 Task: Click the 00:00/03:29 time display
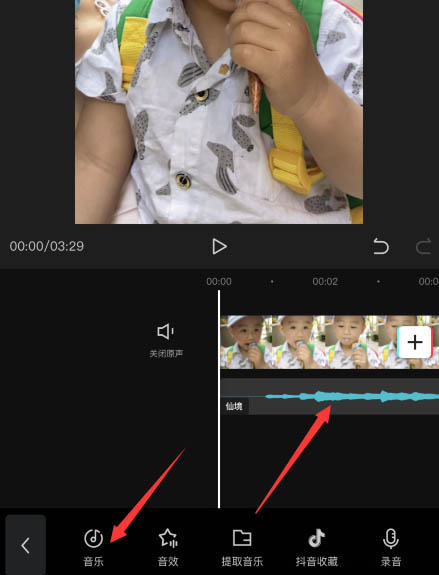pyautogui.click(x=47, y=246)
